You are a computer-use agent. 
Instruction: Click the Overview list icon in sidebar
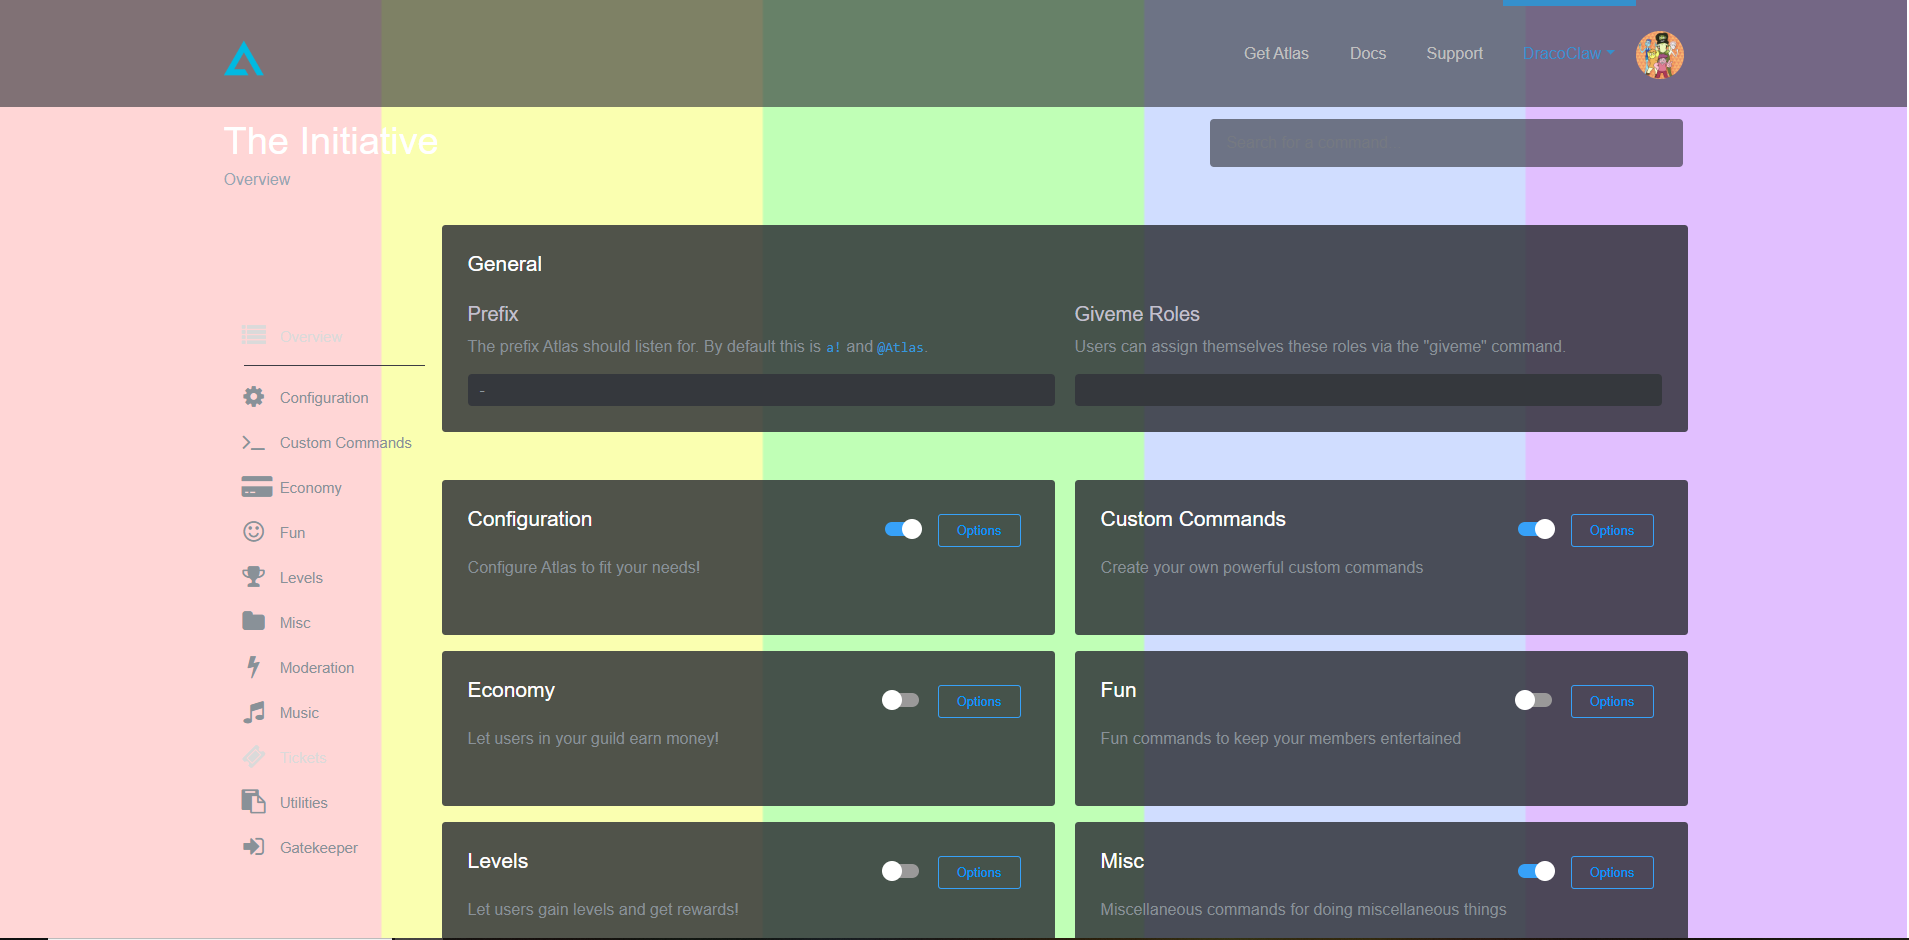(254, 335)
